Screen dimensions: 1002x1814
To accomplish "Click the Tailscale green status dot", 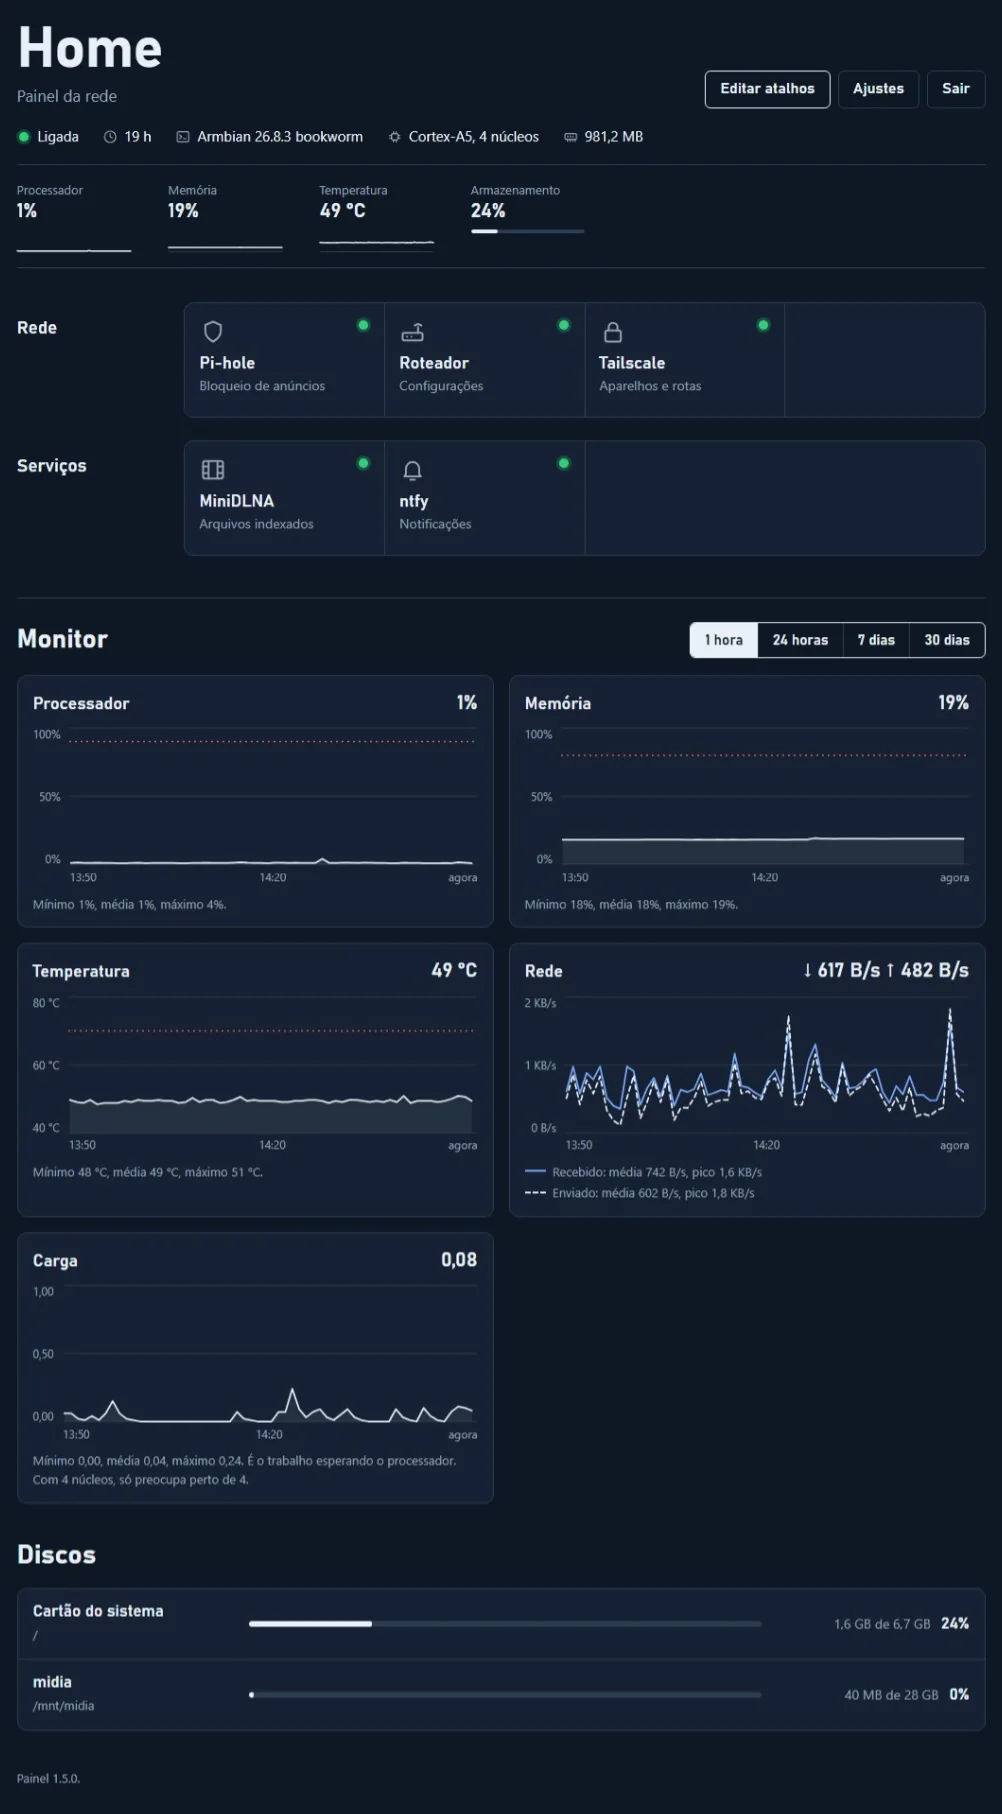I will [763, 325].
